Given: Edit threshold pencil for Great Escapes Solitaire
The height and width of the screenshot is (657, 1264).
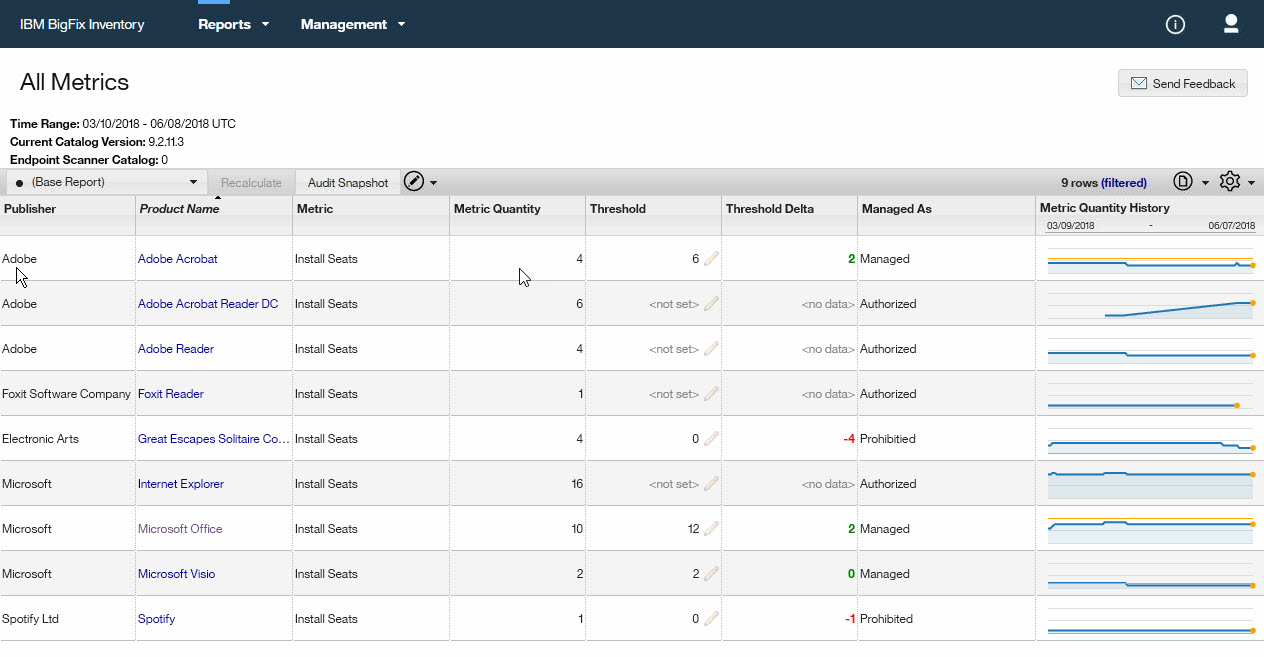Looking at the screenshot, I should click(x=711, y=439).
